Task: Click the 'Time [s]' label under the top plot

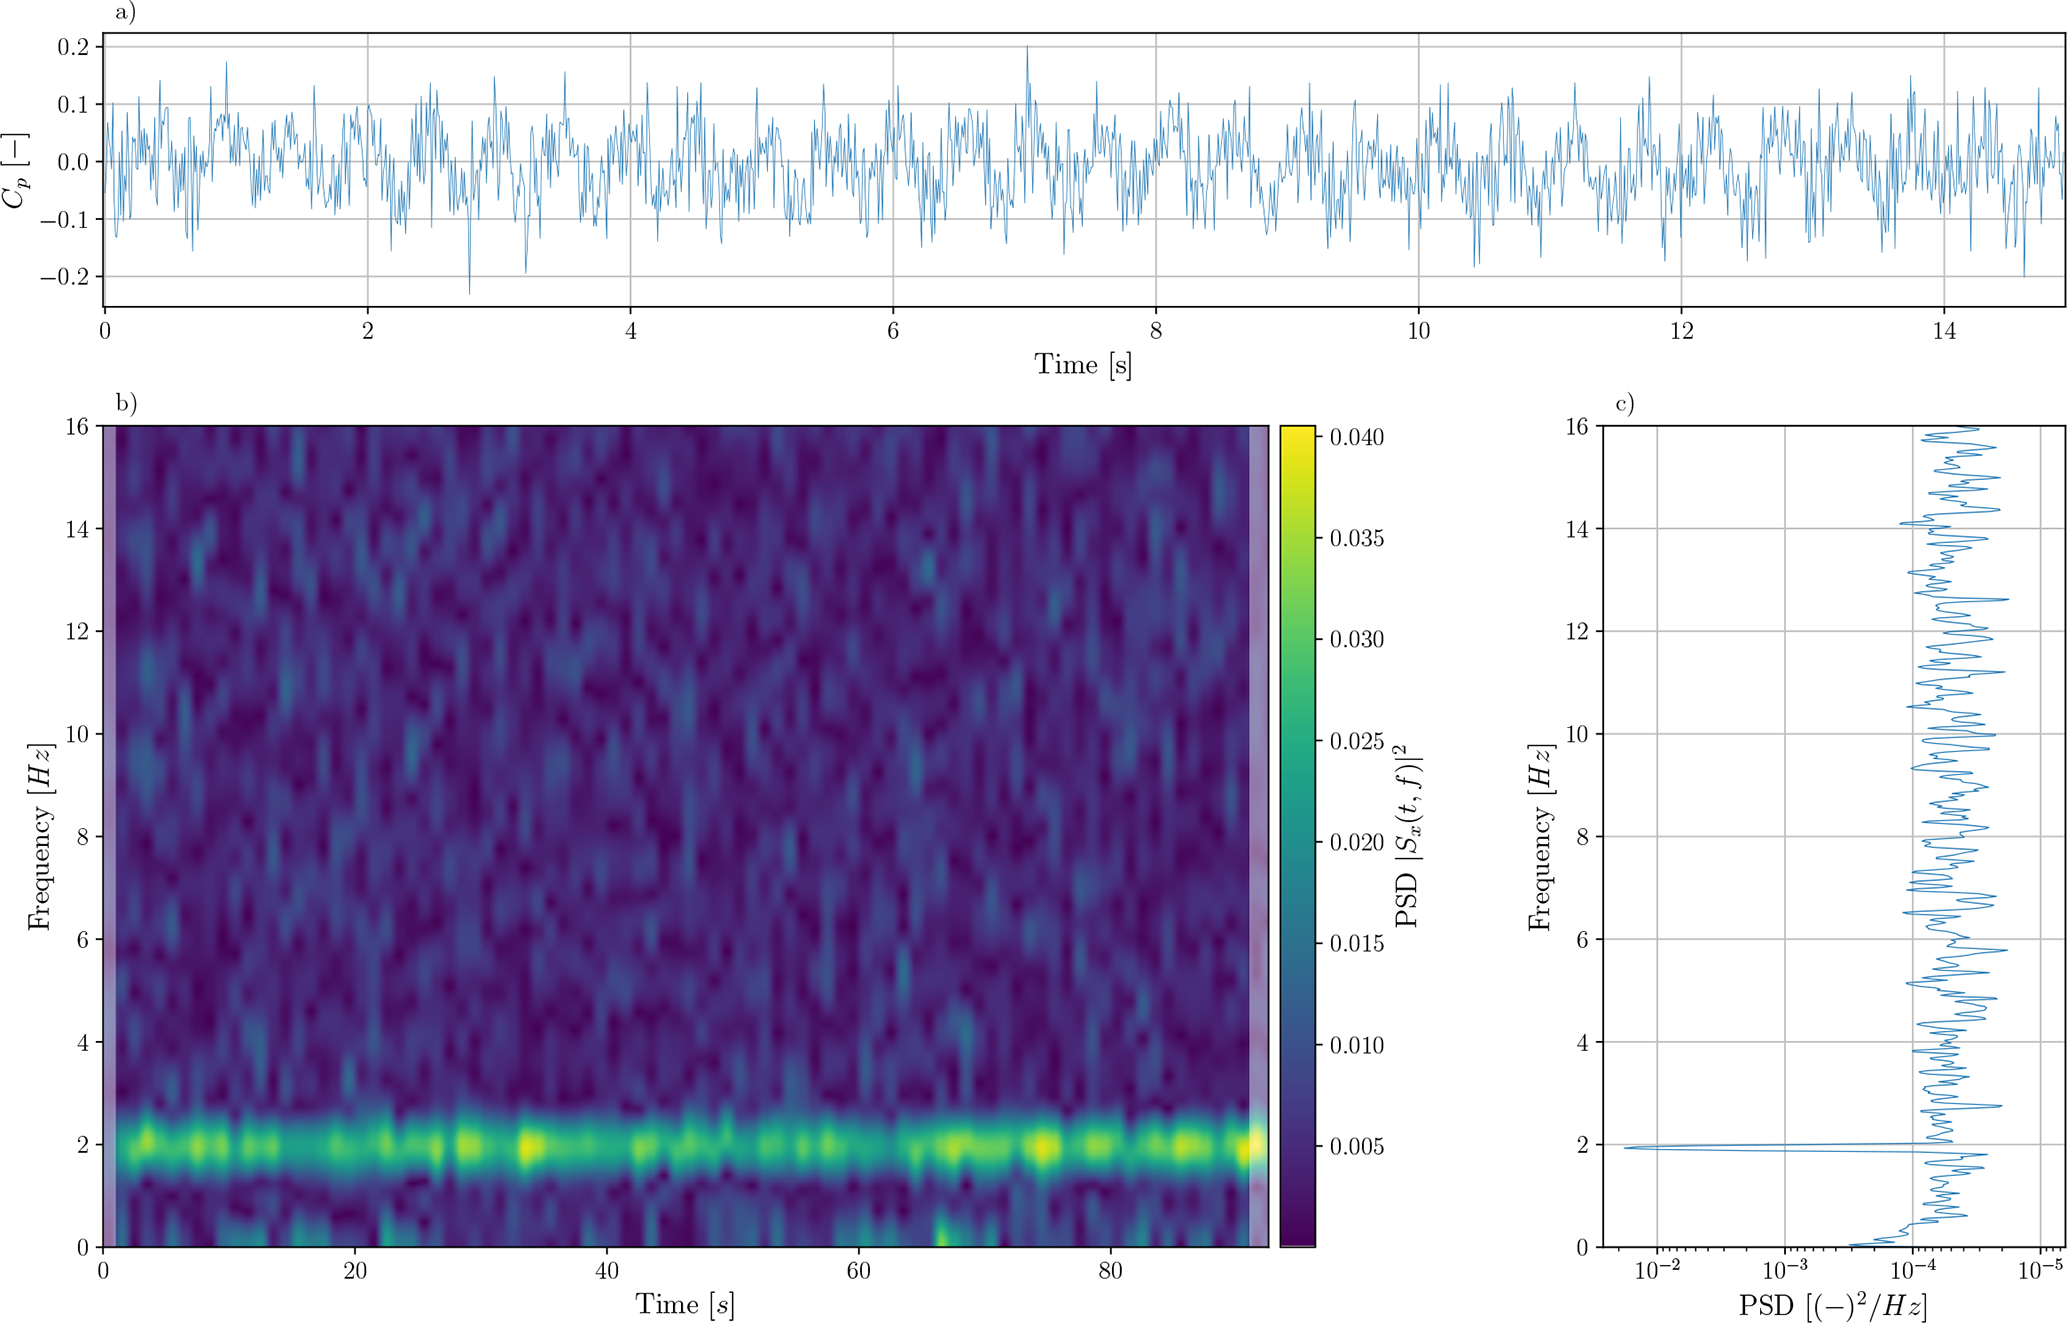Action: coord(1083,365)
